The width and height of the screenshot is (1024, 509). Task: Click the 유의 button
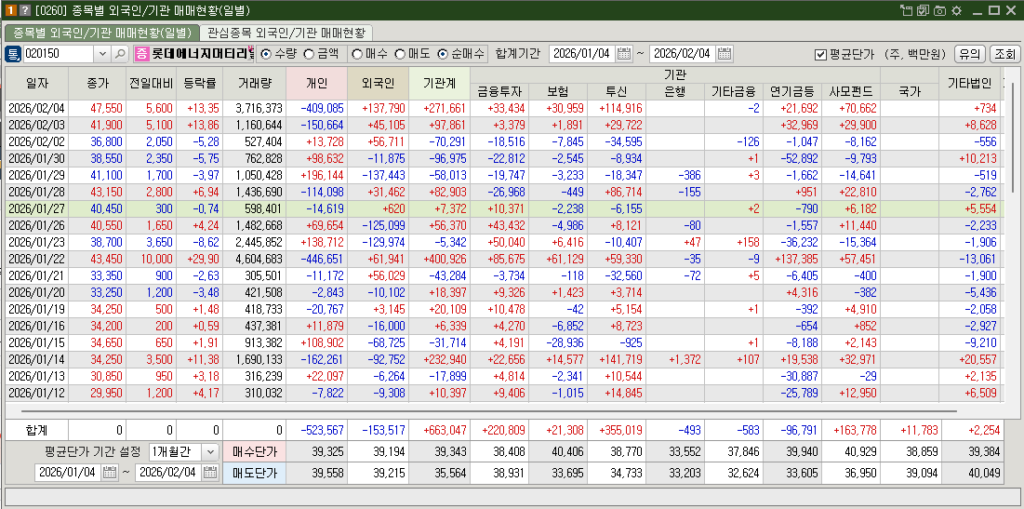click(x=970, y=54)
